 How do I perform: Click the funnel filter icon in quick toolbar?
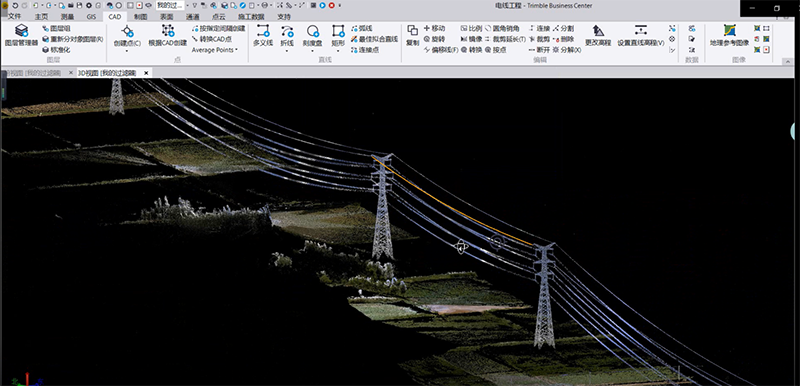(x=194, y=6)
